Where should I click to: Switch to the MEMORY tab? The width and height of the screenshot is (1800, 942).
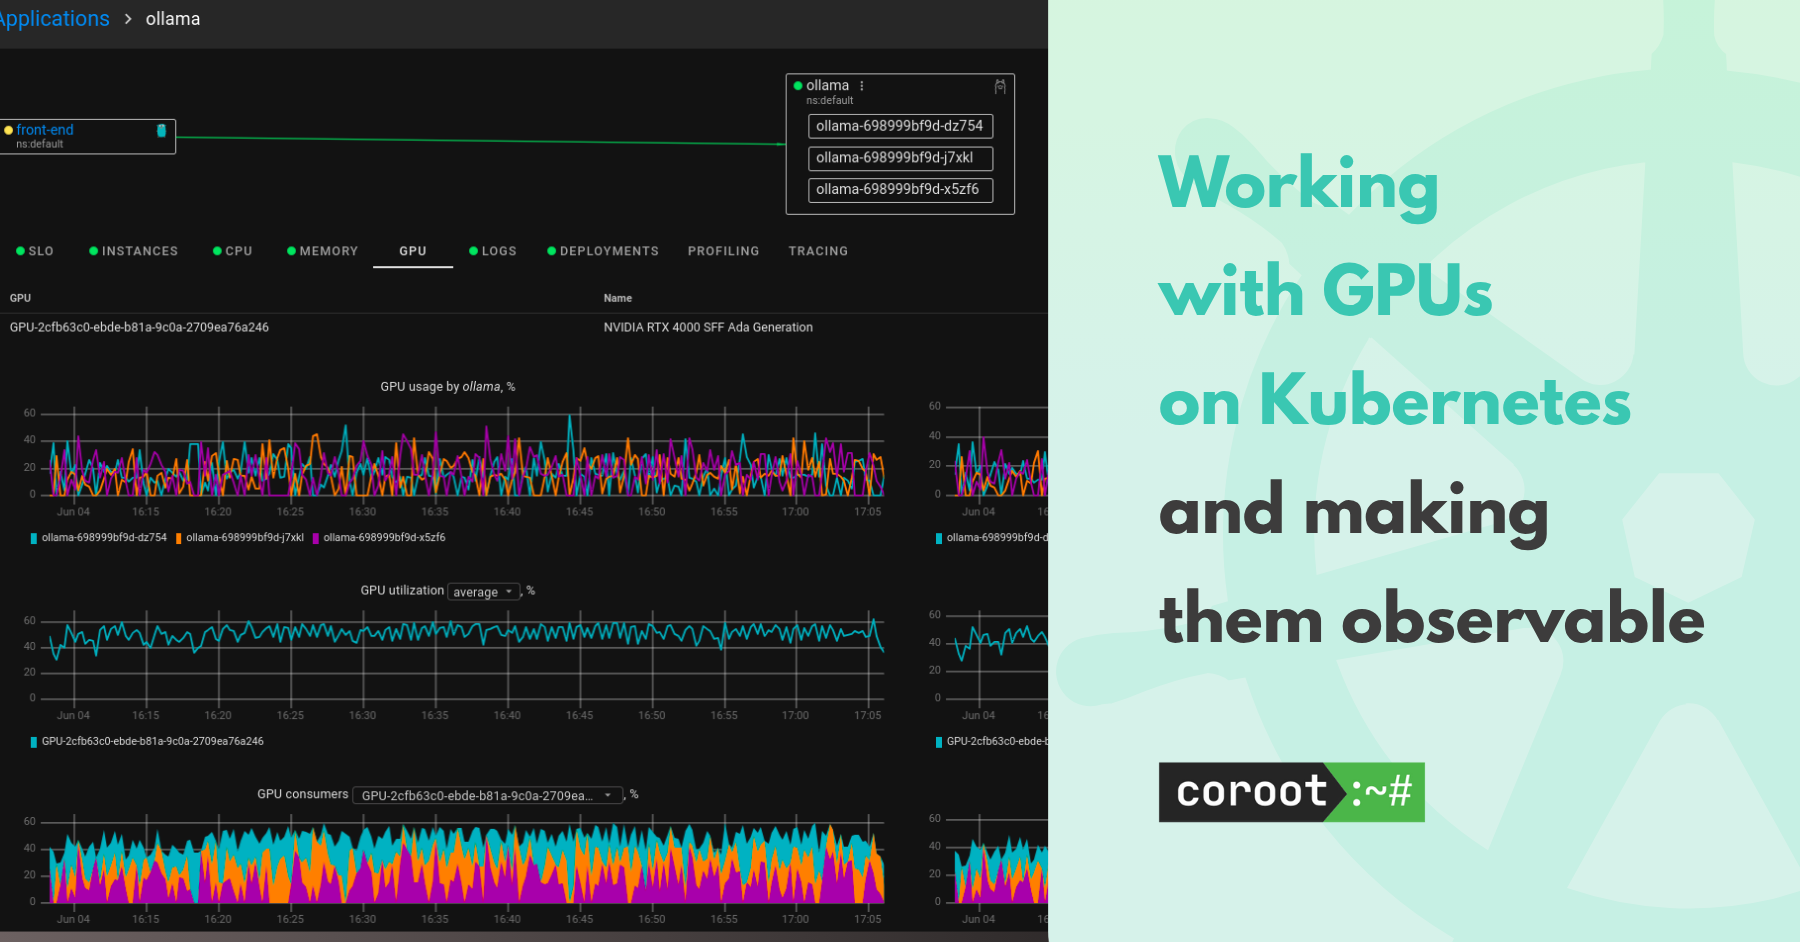coord(322,251)
